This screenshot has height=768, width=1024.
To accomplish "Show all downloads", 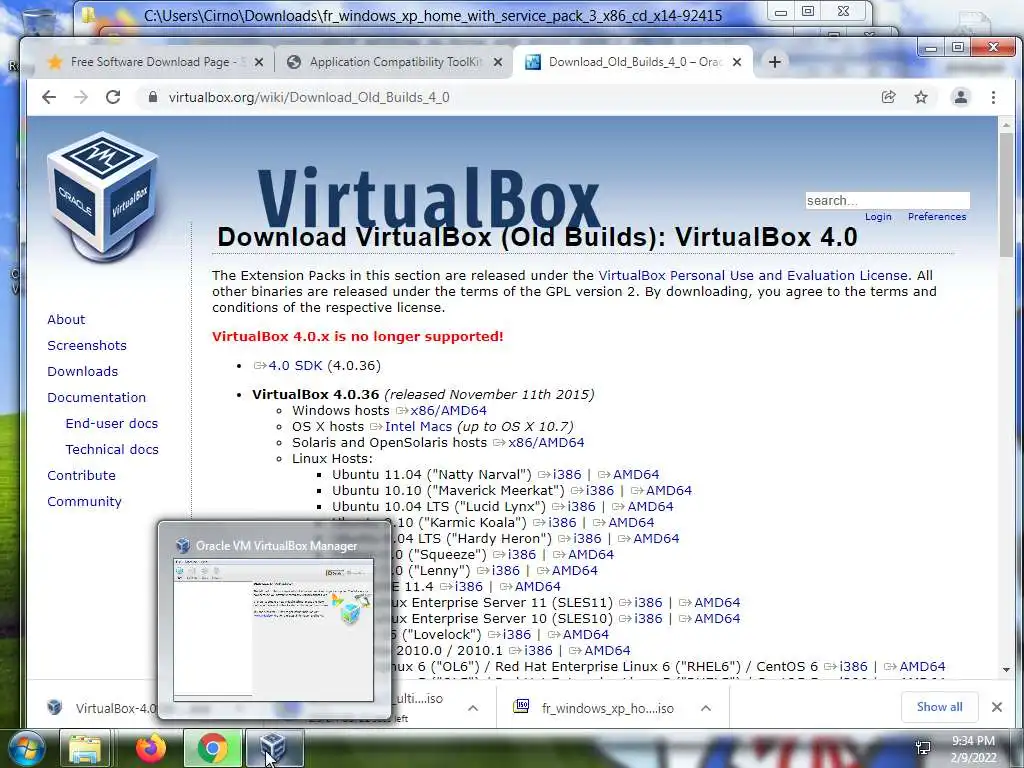I will tap(939, 707).
